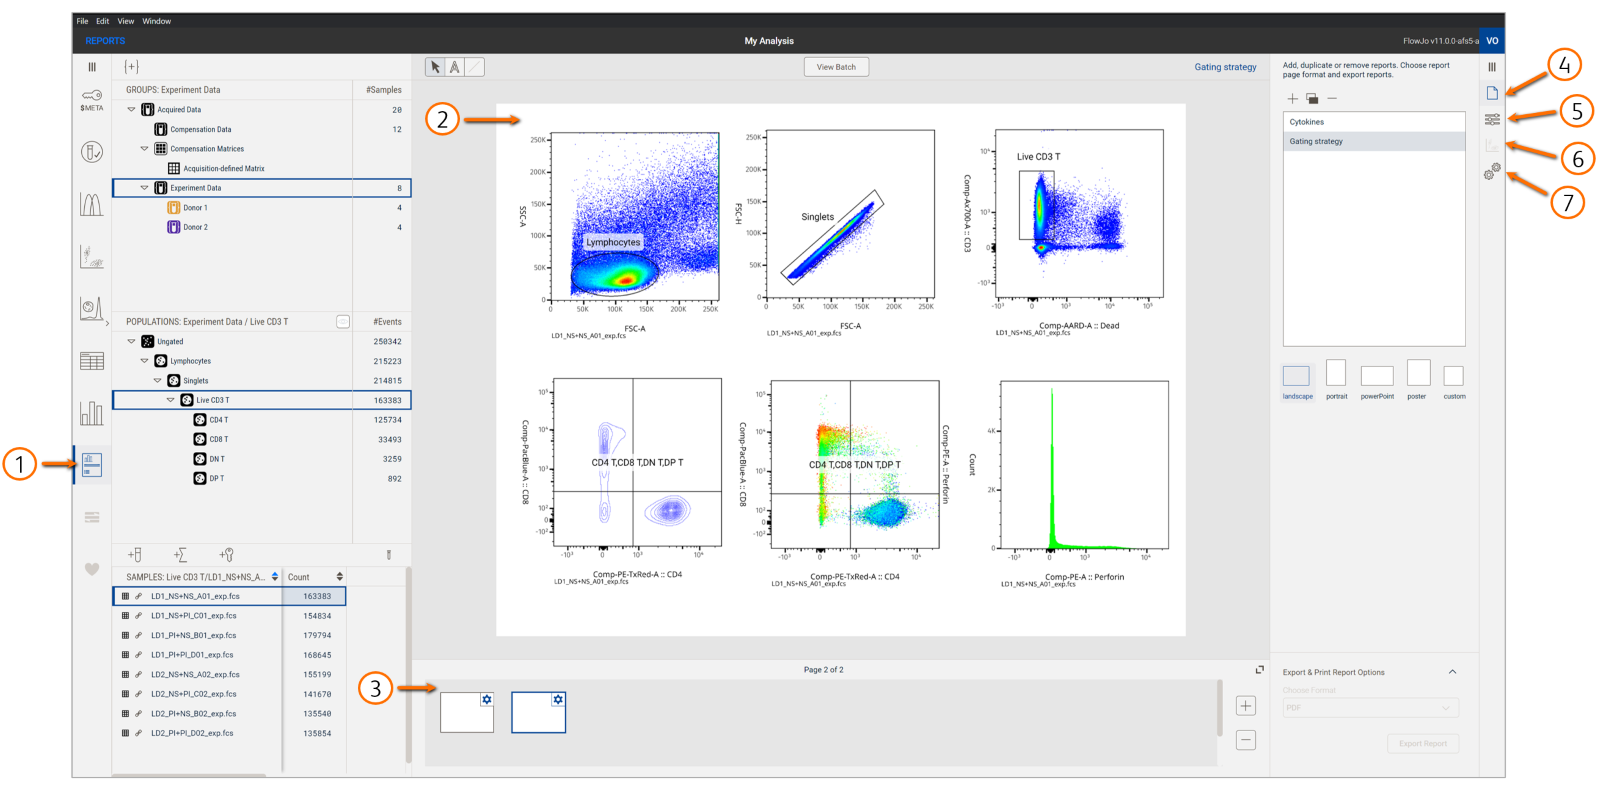
Task: Add sample with plus-tube icon
Action: (x=135, y=555)
